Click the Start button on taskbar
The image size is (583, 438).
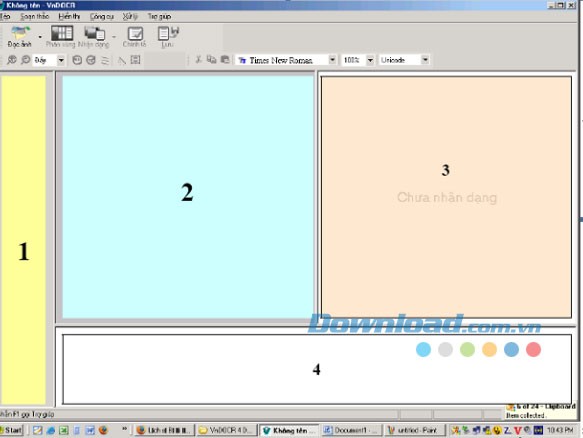(x=12, y=430)
